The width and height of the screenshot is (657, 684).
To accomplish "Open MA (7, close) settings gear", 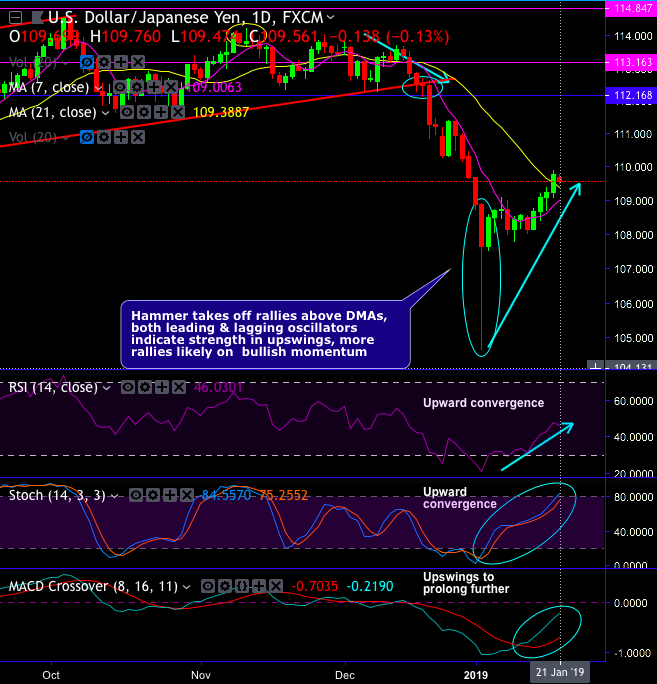I will pyautogui.click(x=137, y=87).
